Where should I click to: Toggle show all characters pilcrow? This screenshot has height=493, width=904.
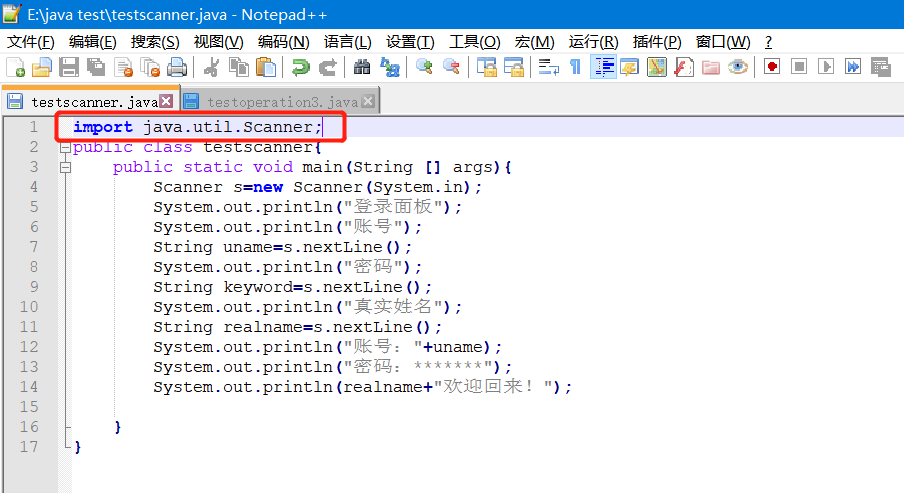575,67
